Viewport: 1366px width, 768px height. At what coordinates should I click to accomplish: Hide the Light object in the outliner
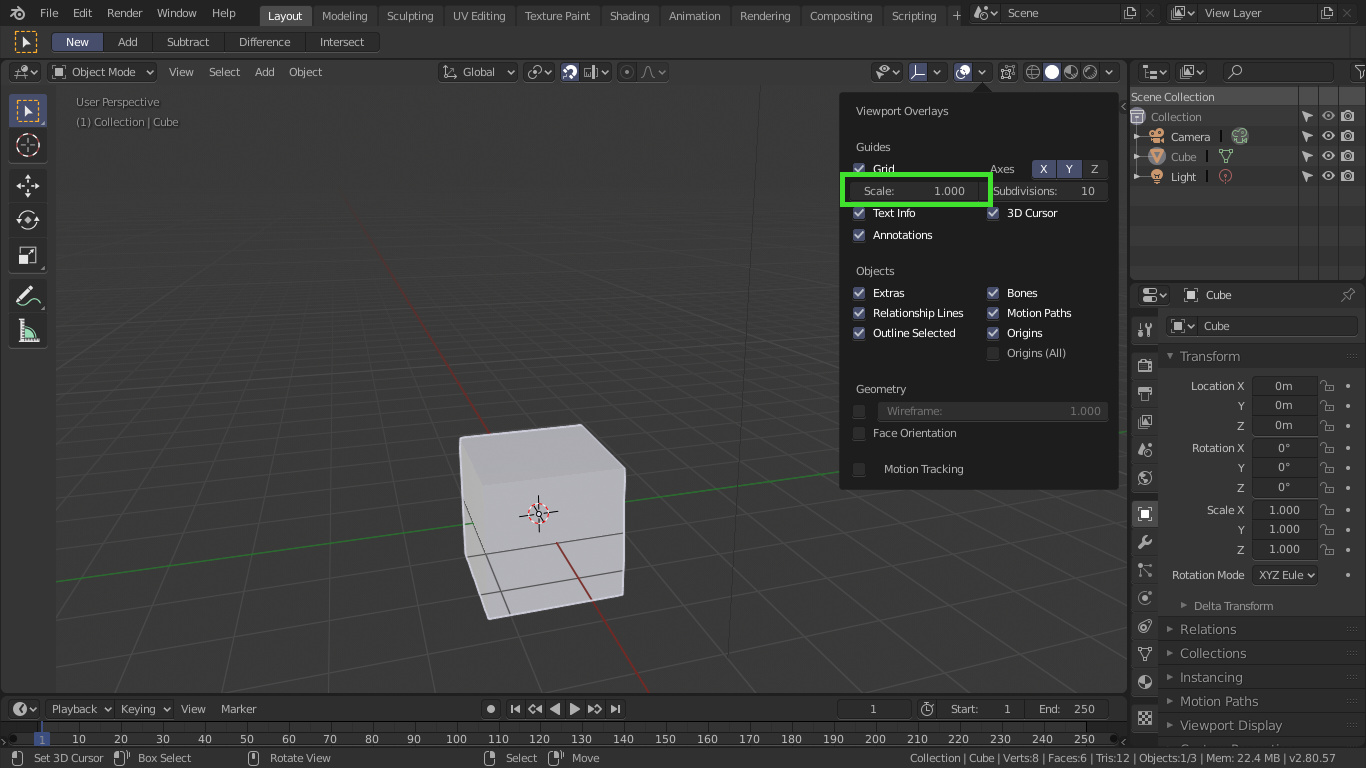[x=1327, y=176]
